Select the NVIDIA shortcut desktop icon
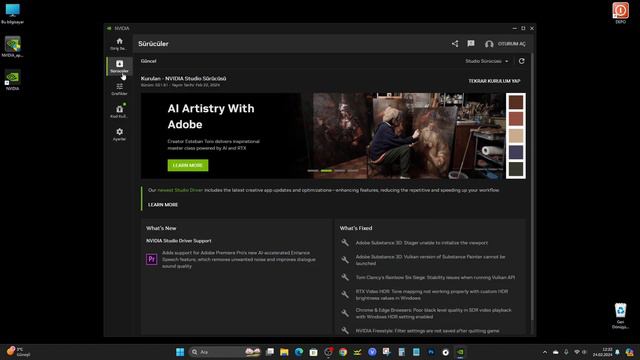This screenshot has height=360, width=640. (13, 80)
